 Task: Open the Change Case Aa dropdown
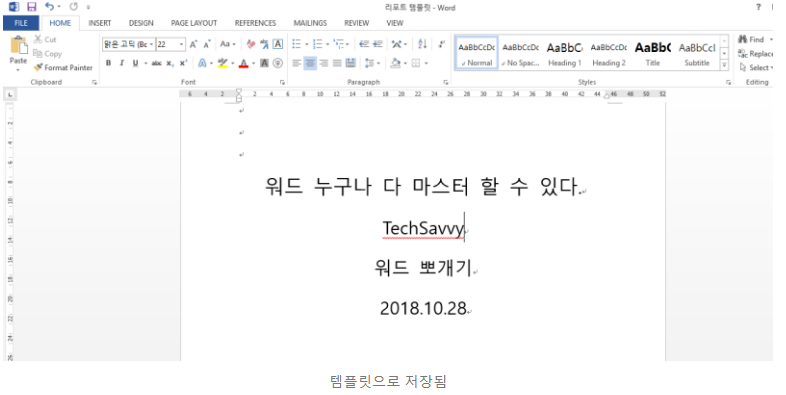click(x=228, y=44)
